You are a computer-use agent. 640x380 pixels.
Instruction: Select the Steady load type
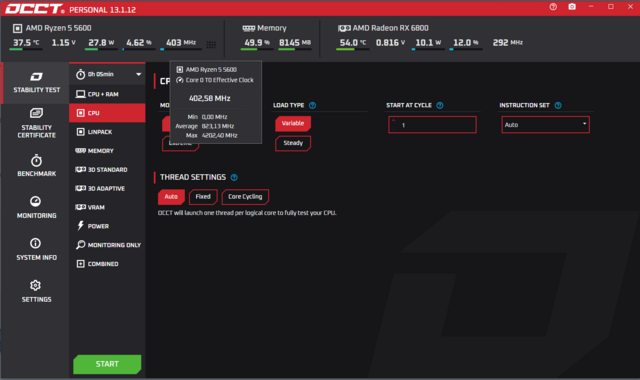click(293, 143)
